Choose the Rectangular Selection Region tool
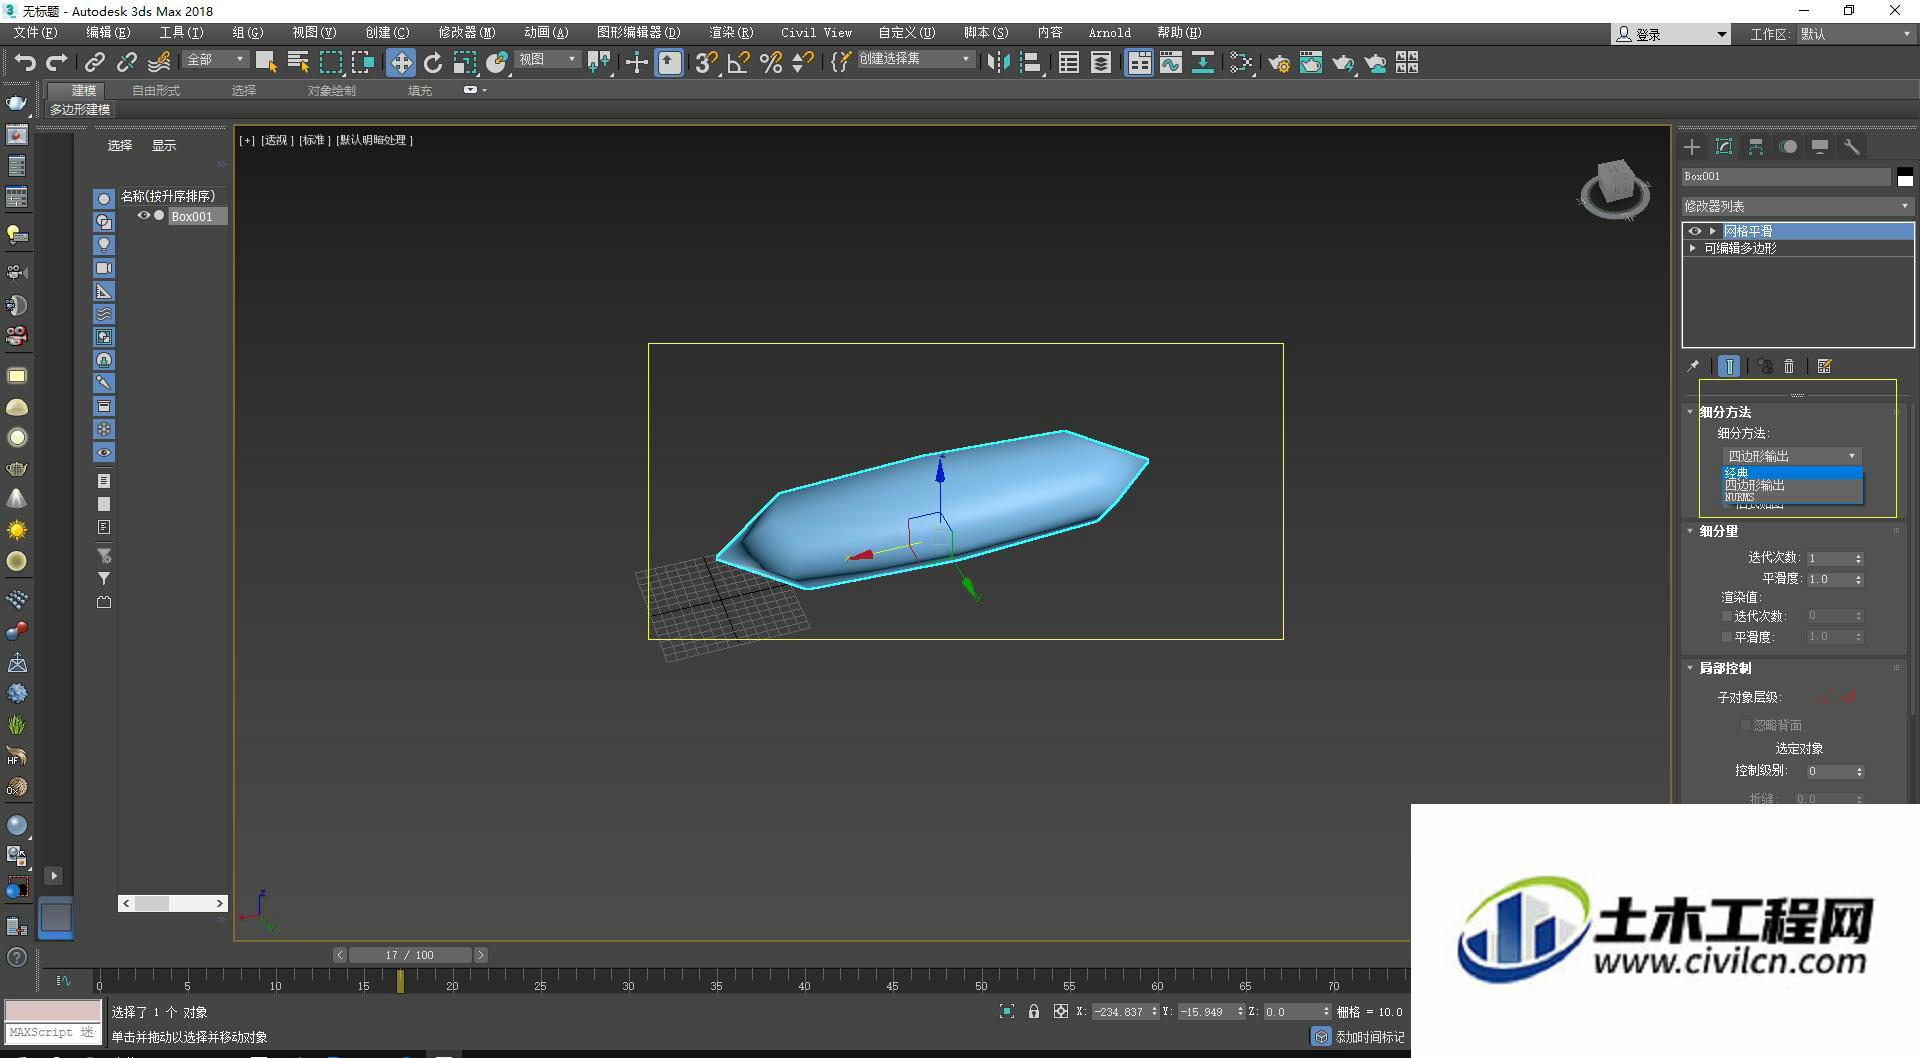 coord(330,62)
